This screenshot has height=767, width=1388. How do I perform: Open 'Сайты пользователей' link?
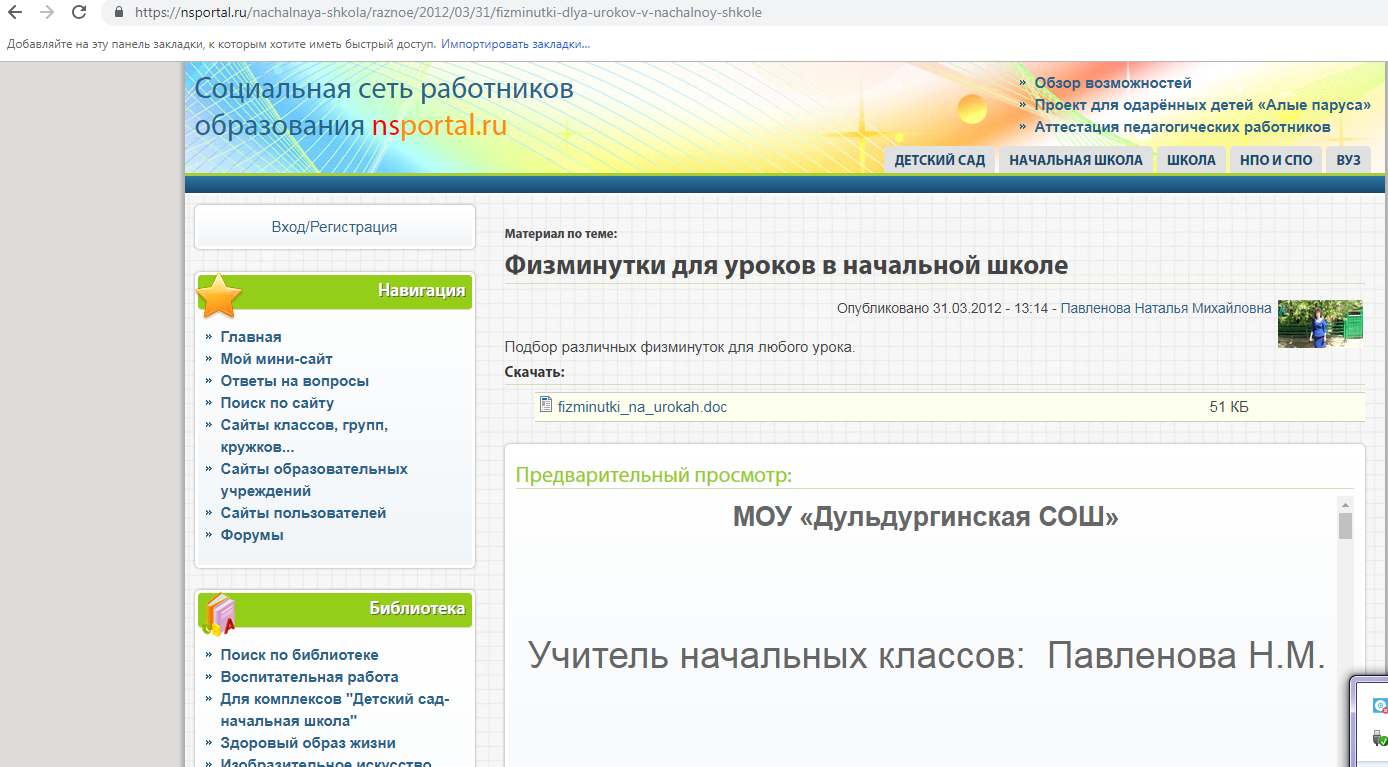[x=303, y=513]
